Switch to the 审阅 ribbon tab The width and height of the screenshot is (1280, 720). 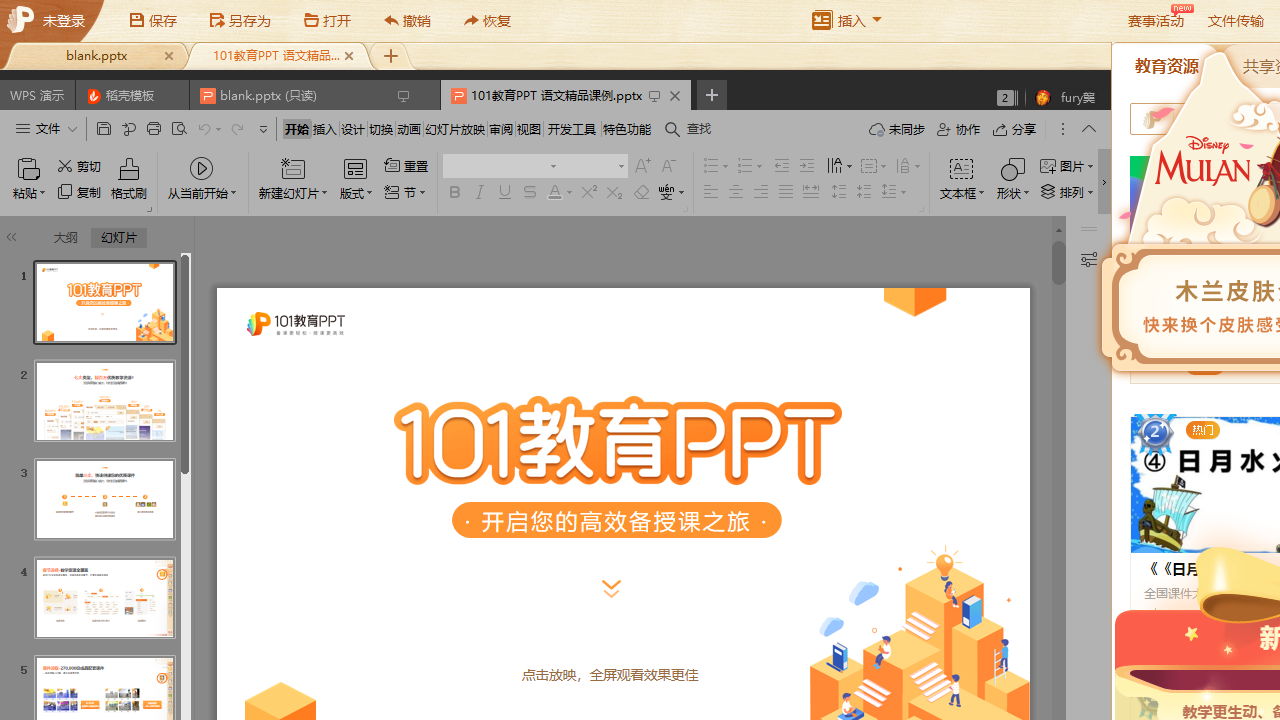[x=501, y=129]
